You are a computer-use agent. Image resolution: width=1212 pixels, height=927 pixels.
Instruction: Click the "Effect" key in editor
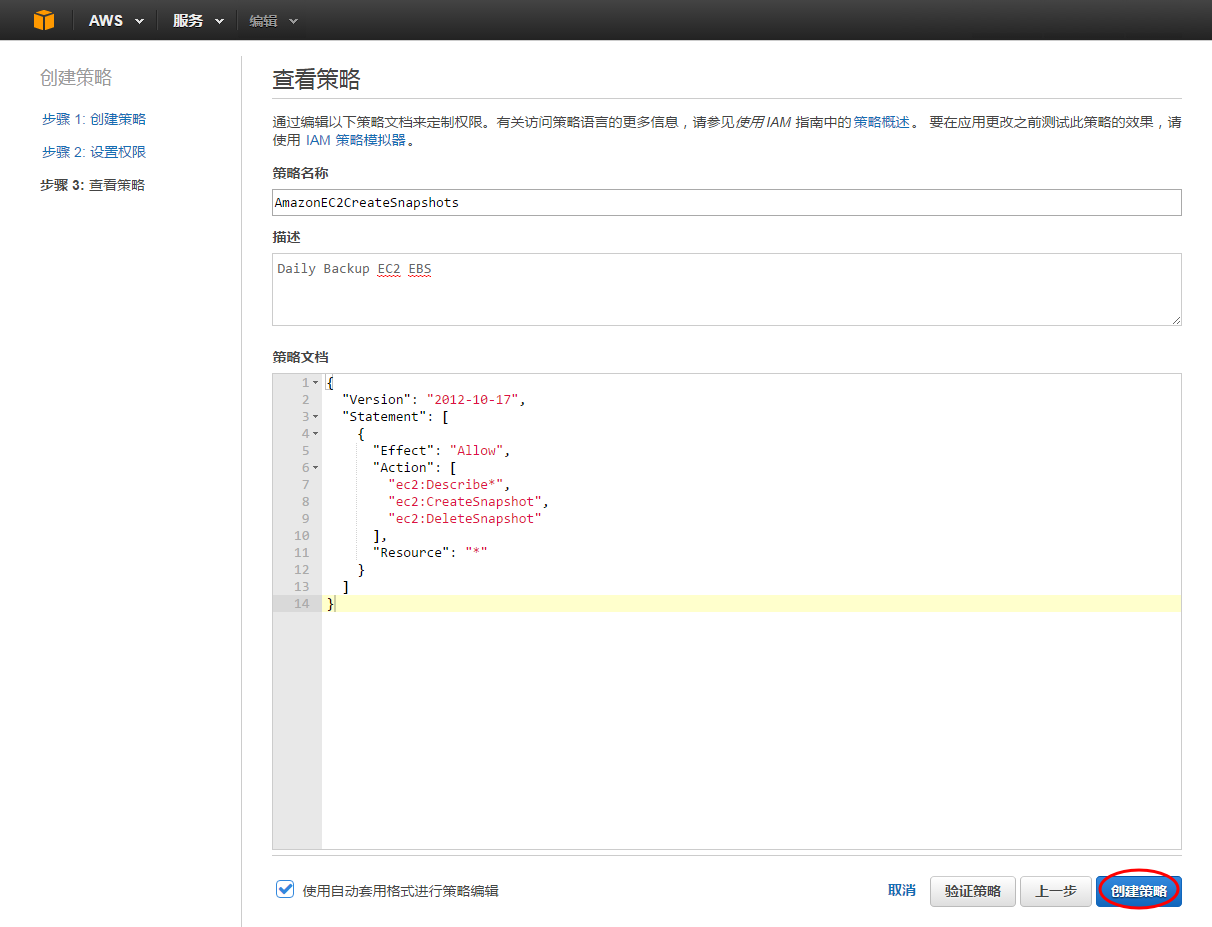pos(403,451)
